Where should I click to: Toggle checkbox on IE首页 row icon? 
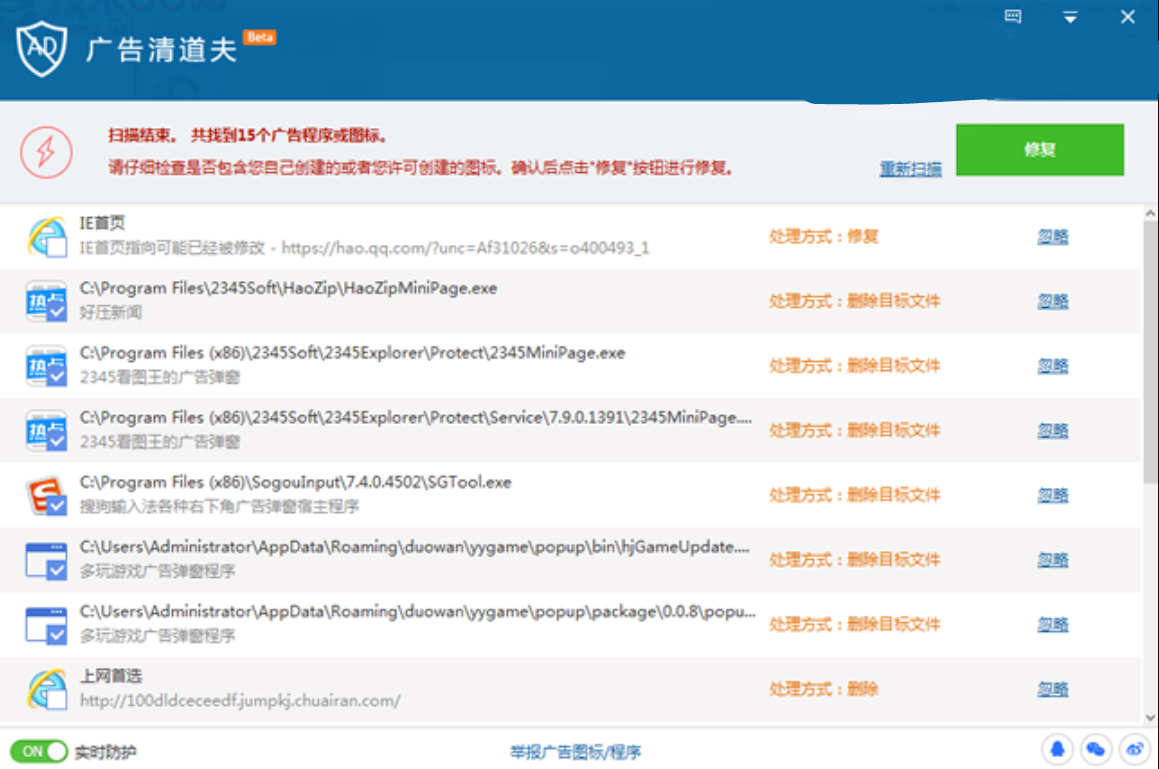[x=55, y=248]
